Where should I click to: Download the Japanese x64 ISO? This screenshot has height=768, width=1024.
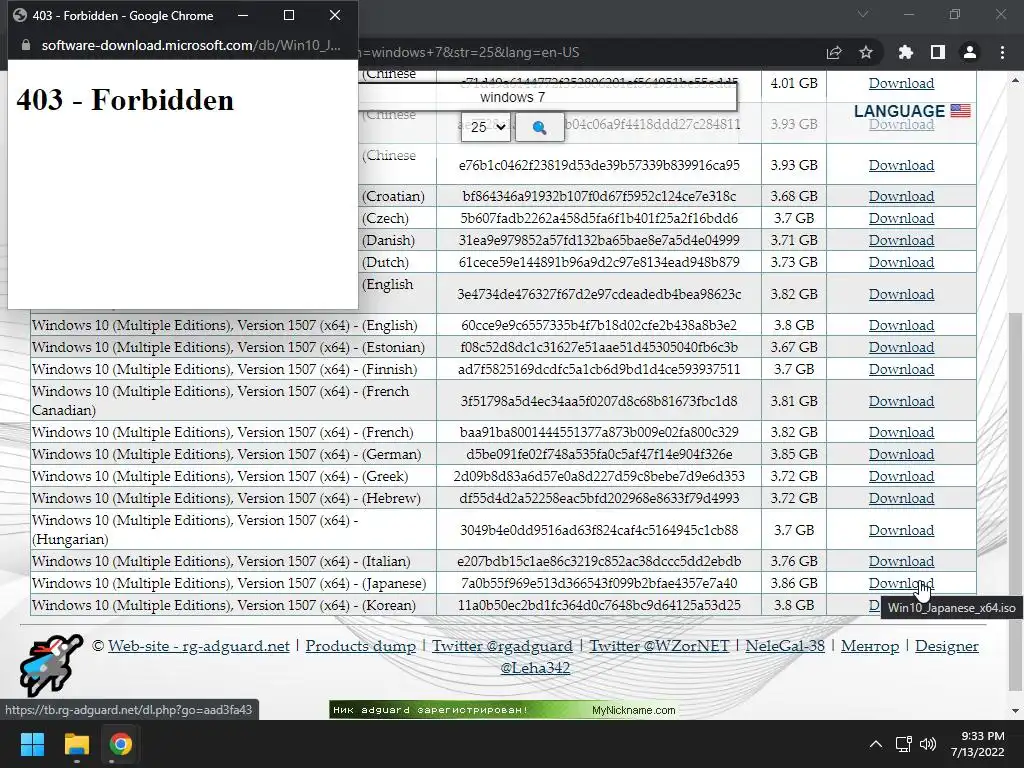(901, 583)
